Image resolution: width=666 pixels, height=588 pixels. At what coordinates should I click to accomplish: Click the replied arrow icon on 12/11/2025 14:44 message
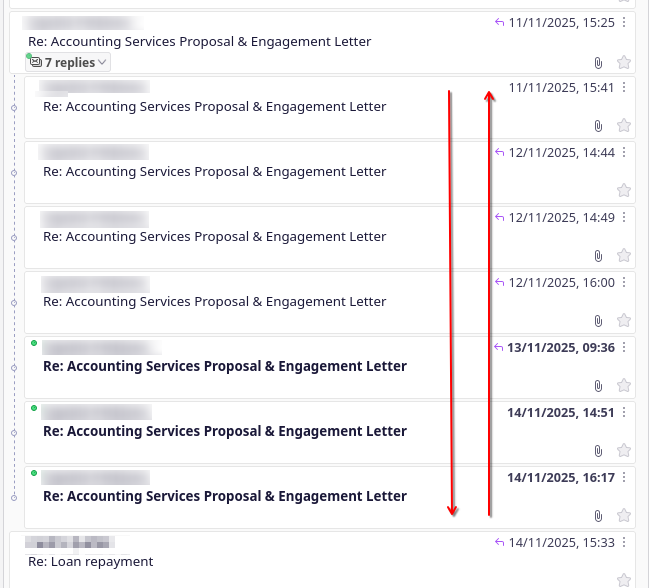(x=500, y=152)
